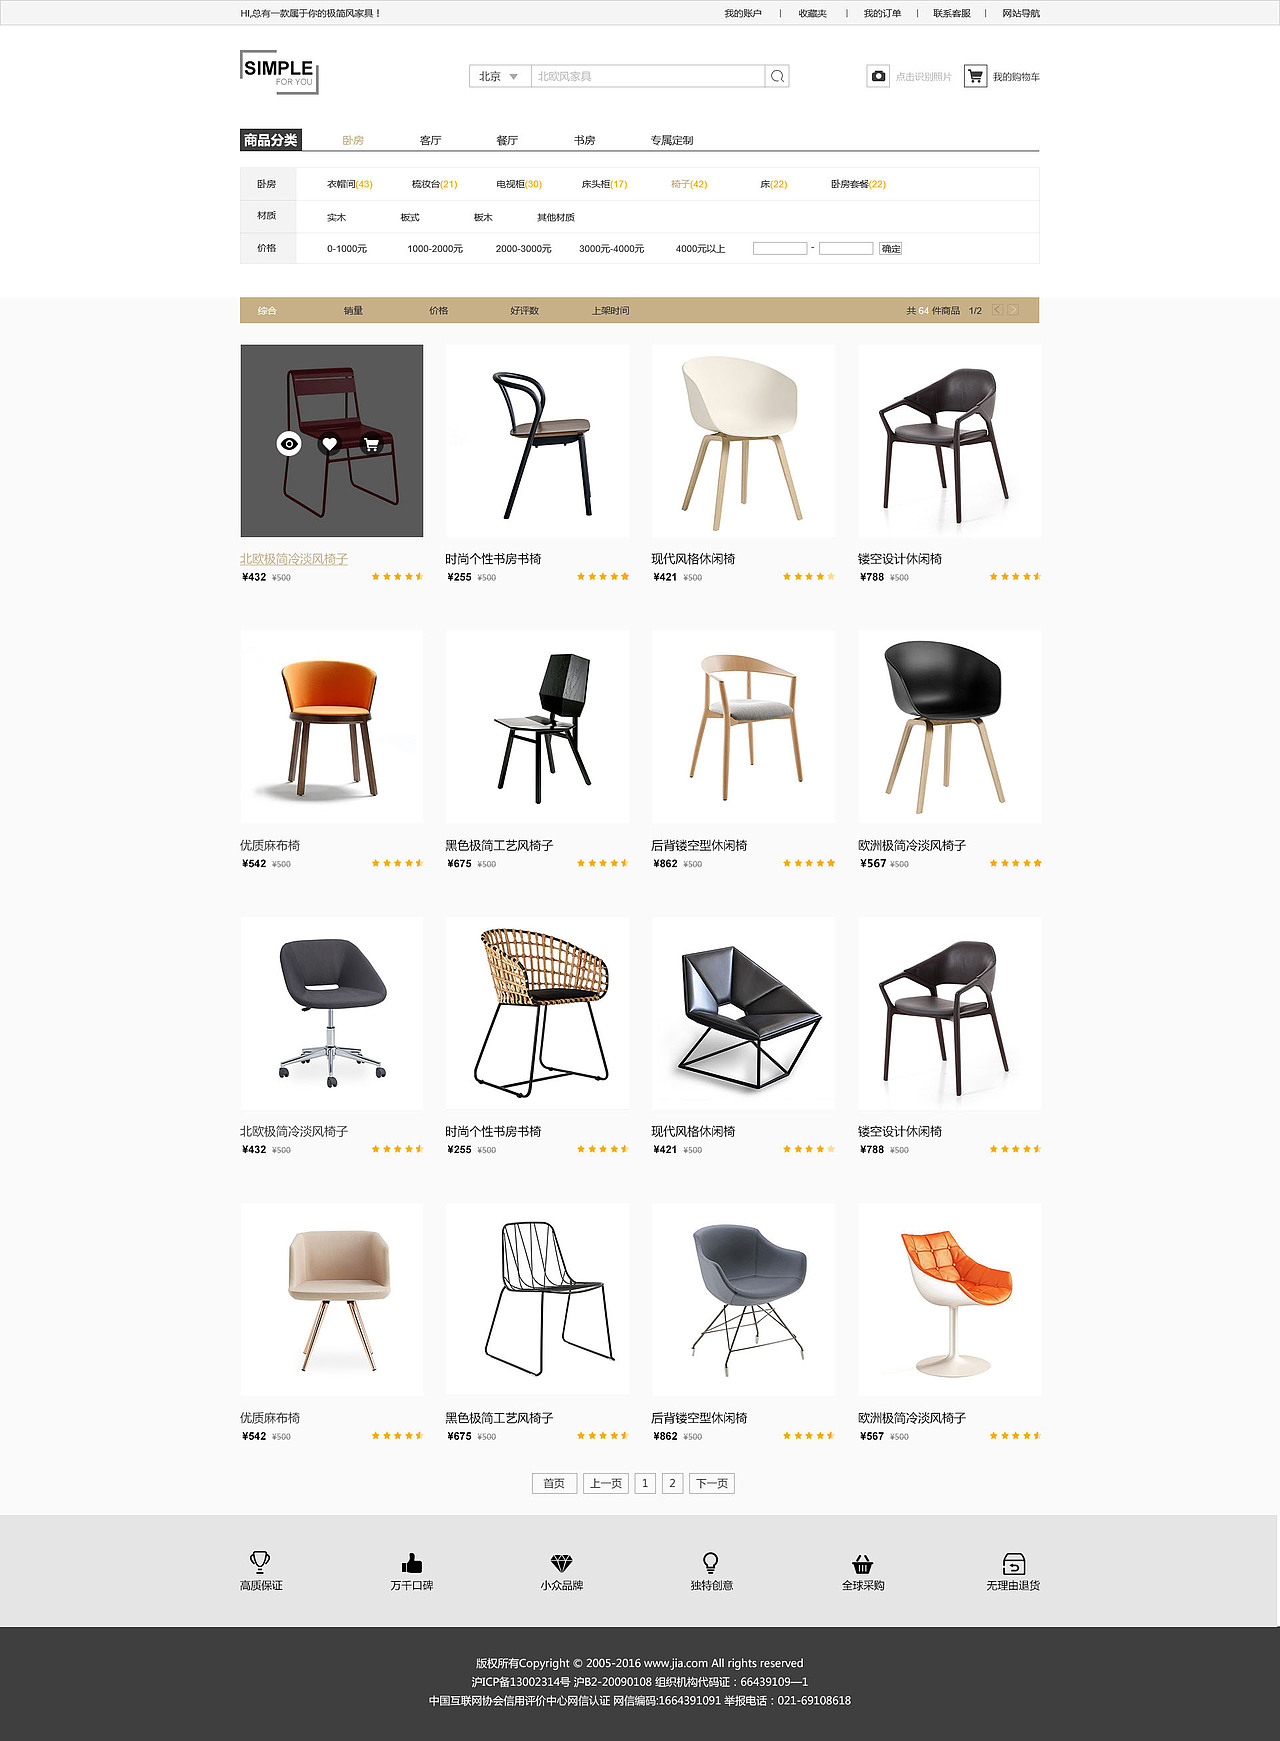
Task: Select the 0-1000元 price filter
Action: (x=347, y=248)
